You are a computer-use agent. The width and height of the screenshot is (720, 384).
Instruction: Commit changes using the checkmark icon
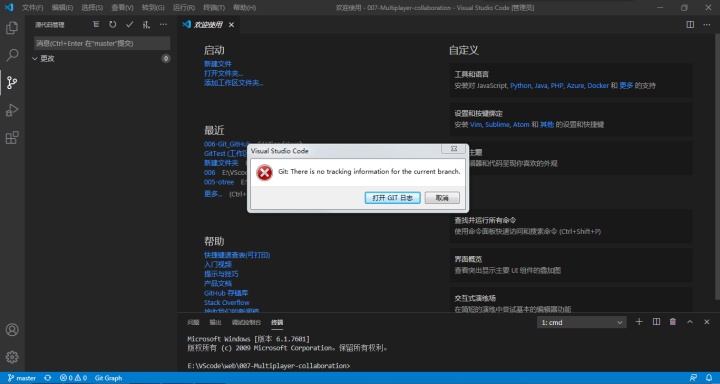129,25
